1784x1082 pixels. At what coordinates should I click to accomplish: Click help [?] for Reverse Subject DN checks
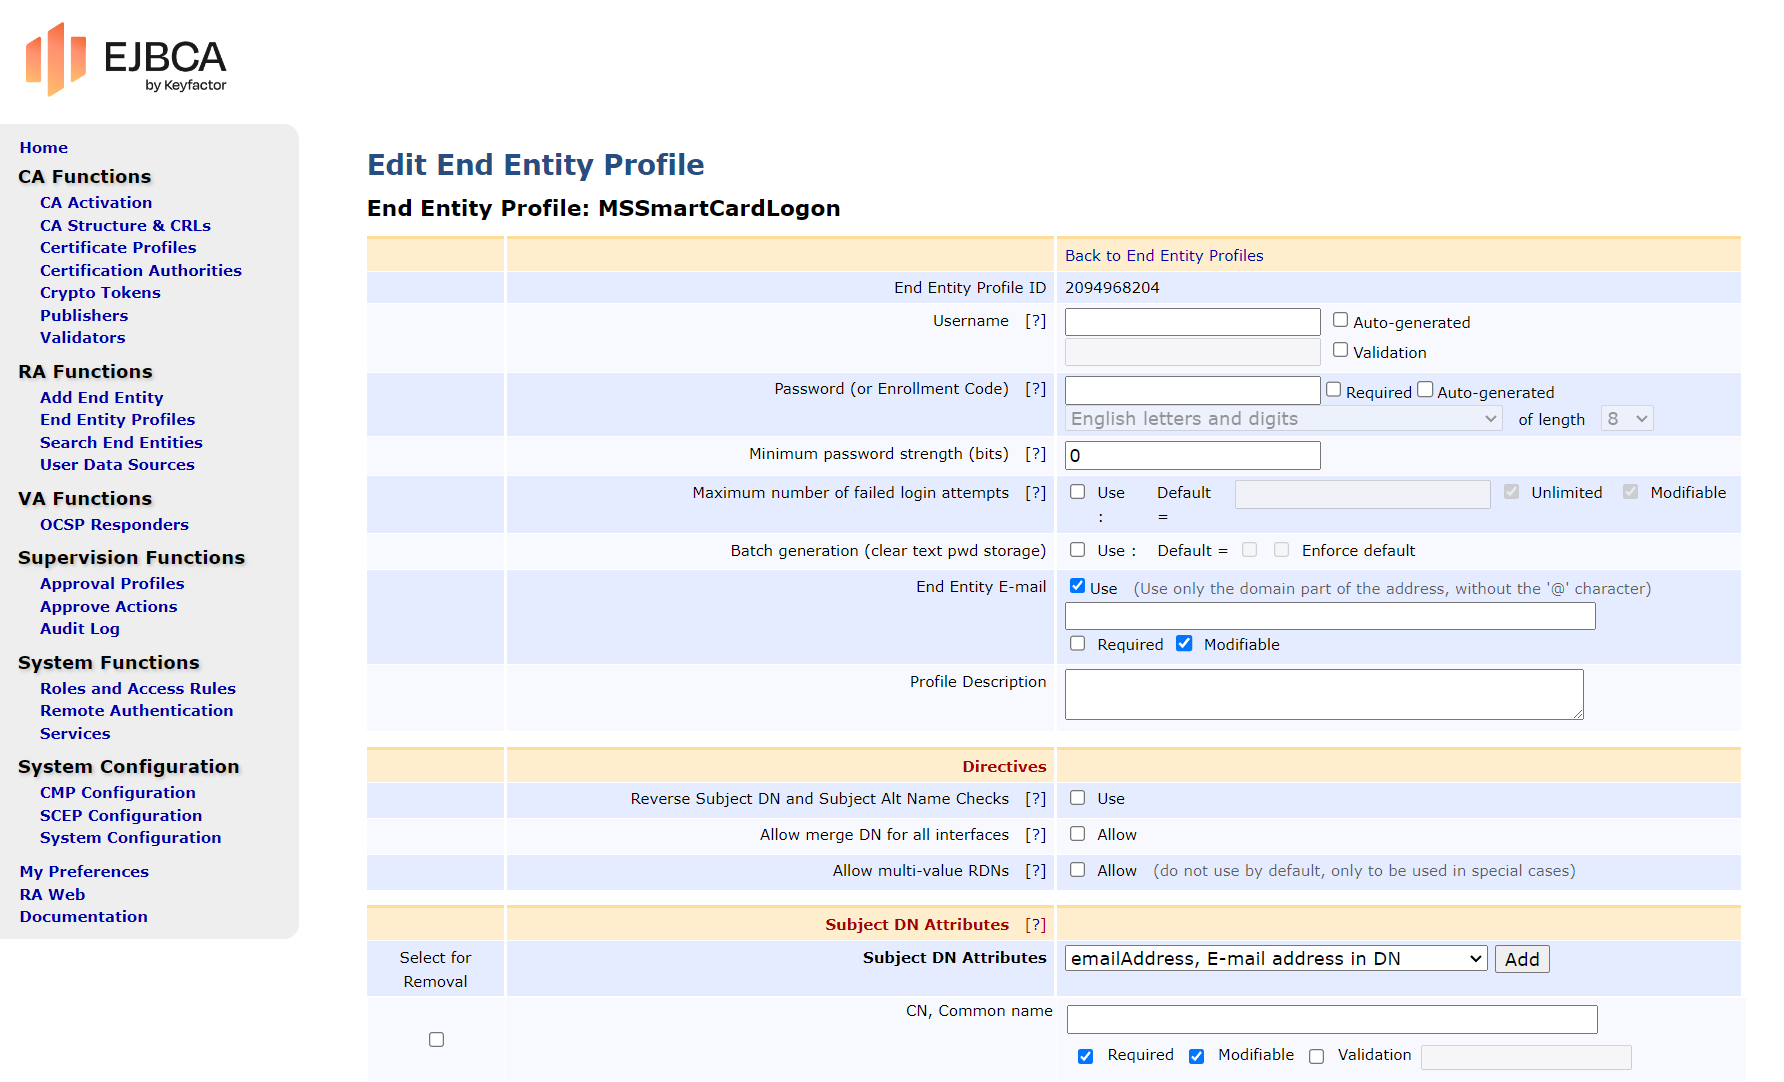pos(1035,799)
